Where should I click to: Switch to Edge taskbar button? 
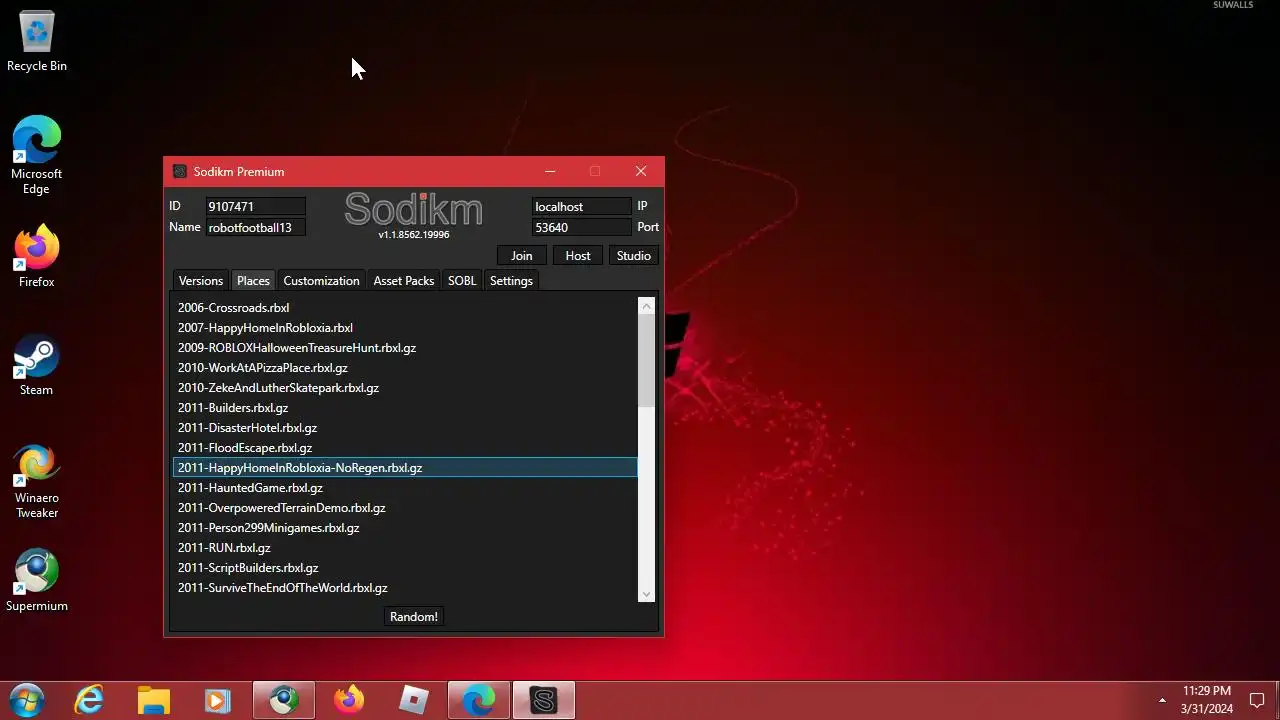[479, 700]
